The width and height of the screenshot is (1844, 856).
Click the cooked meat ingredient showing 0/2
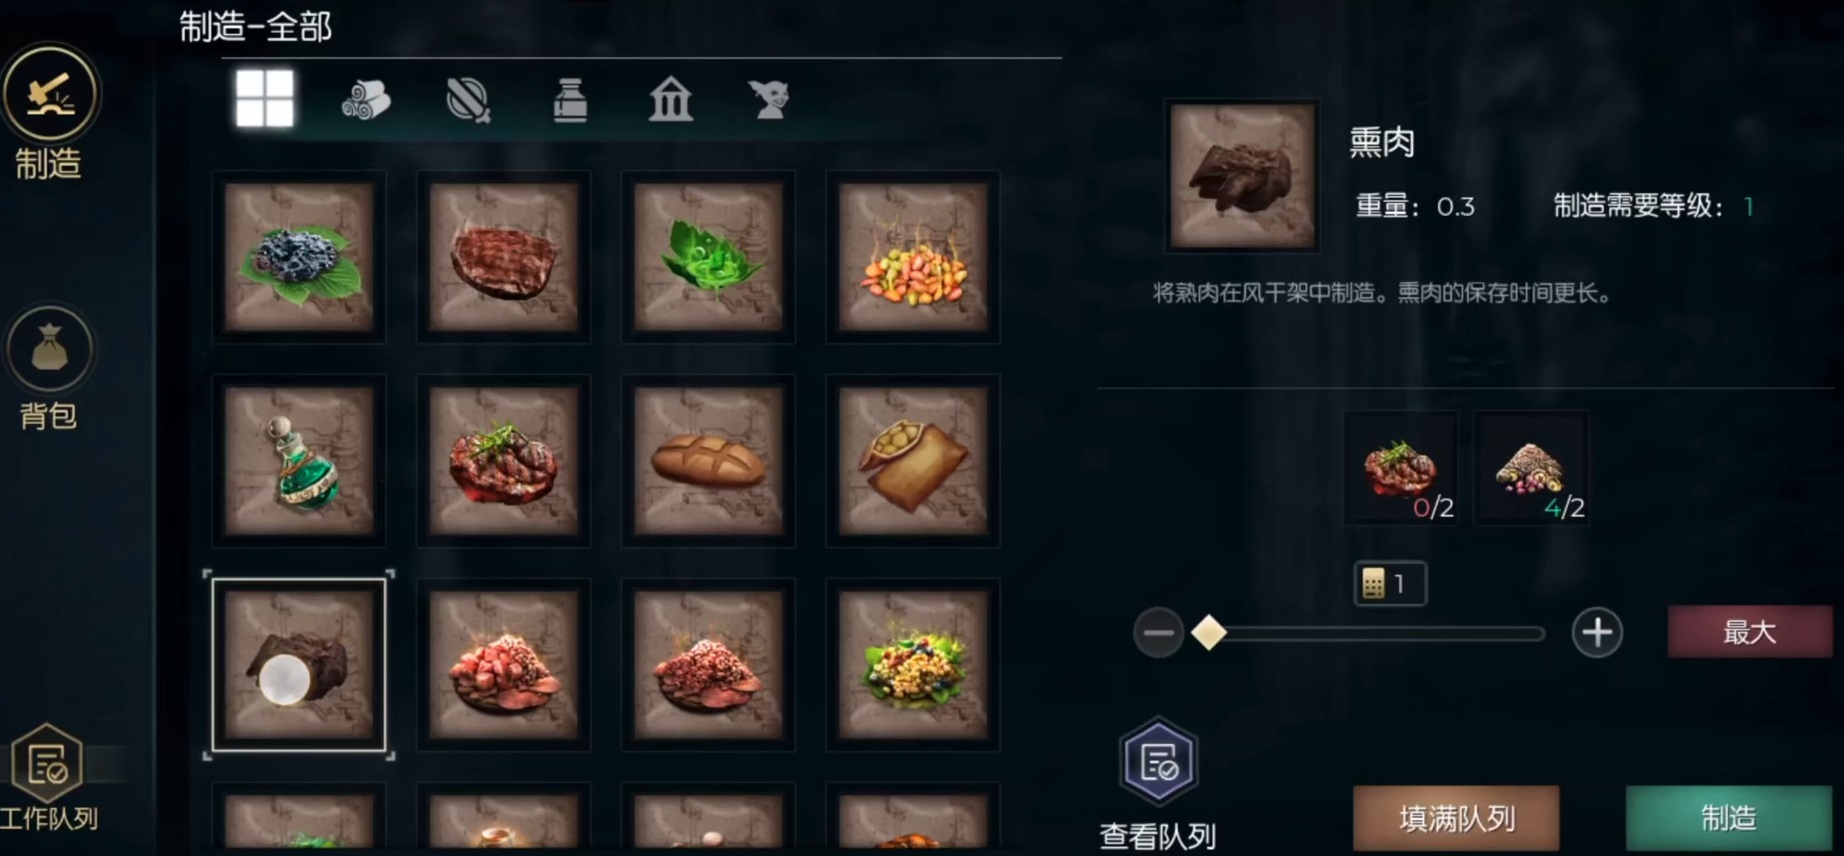click(1401, 468)
